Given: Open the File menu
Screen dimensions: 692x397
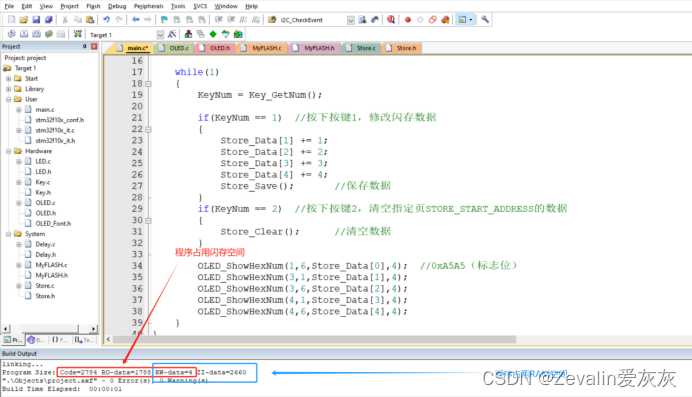Looking at the screenshot, I should tap(9, 6).
